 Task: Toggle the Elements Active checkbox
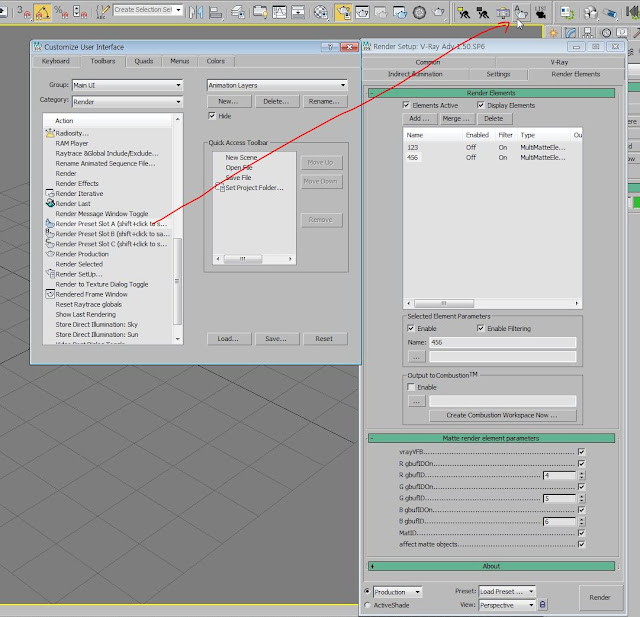click(406, 105)
